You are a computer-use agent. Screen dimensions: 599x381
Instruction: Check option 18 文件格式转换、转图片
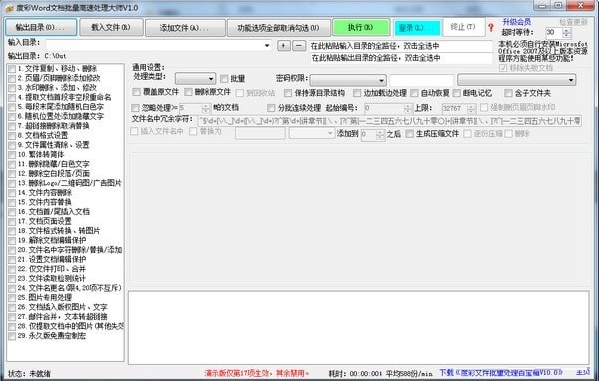coord(12,231)
